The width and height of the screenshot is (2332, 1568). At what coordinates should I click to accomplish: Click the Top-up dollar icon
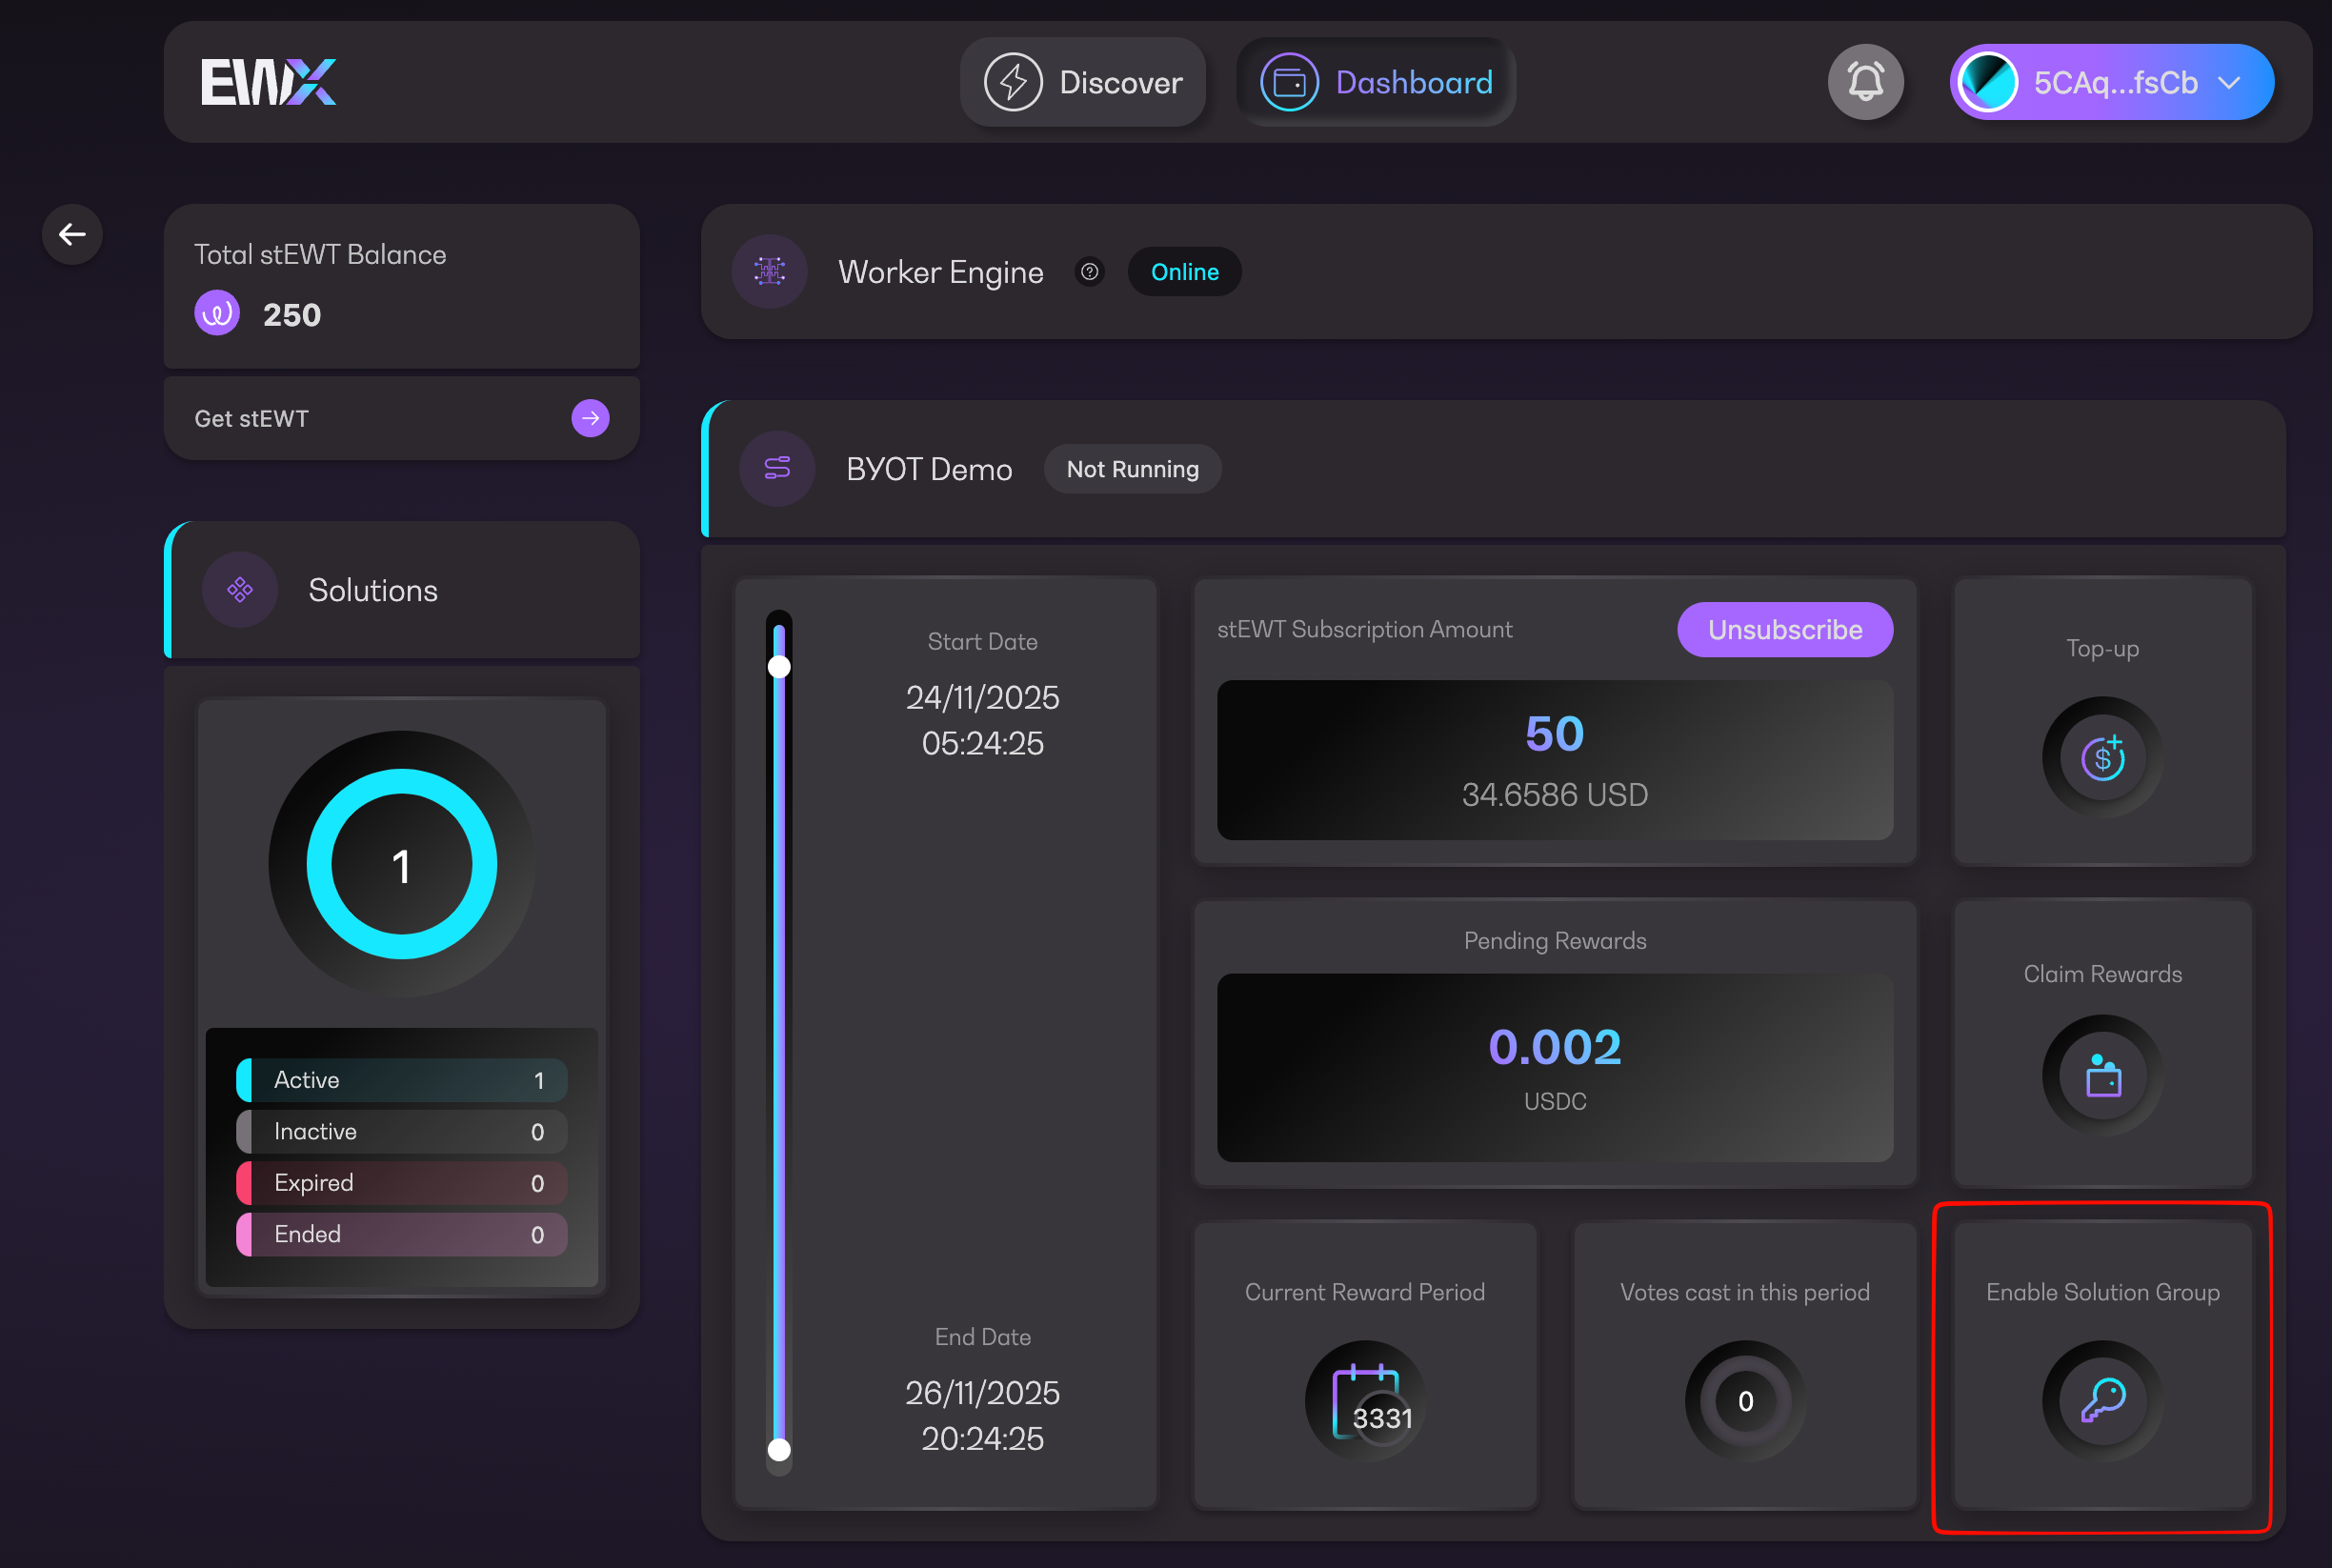(x=2102, y=758)
